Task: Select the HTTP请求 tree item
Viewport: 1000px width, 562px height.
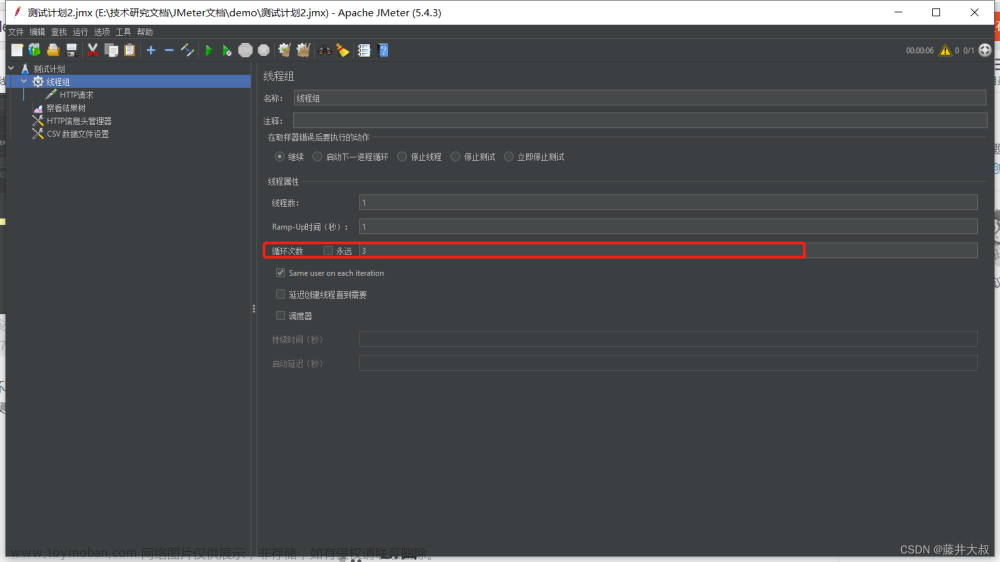Action: 76,95
